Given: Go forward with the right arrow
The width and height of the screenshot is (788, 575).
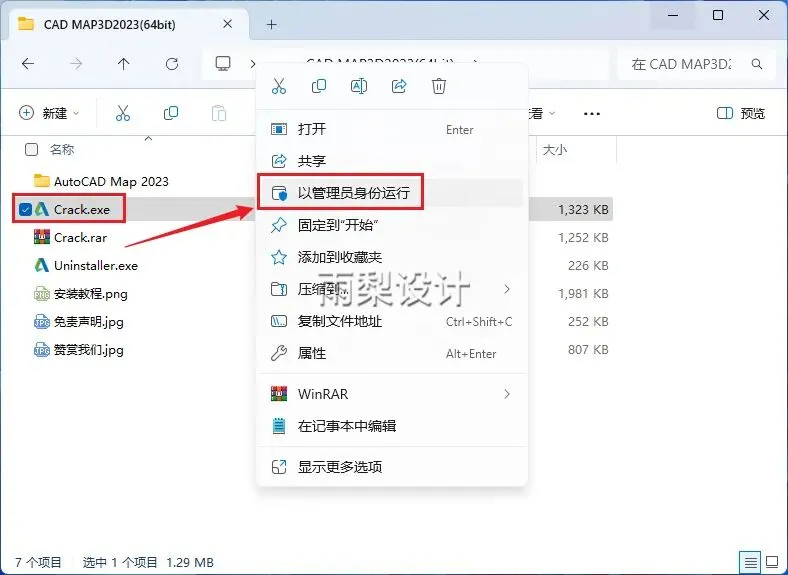Looking at the screenshot, I should (x=76, y=64).
